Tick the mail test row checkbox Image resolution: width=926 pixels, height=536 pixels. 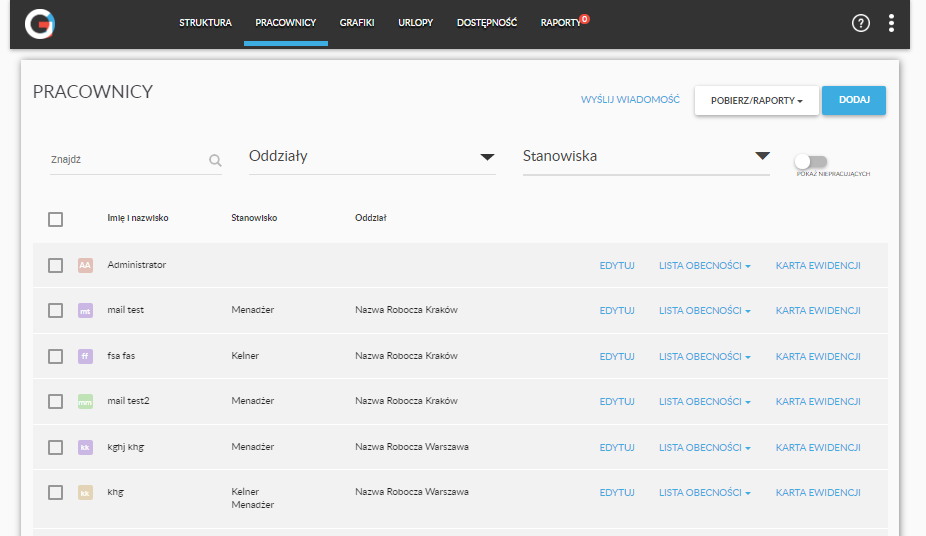pos(56,311)
